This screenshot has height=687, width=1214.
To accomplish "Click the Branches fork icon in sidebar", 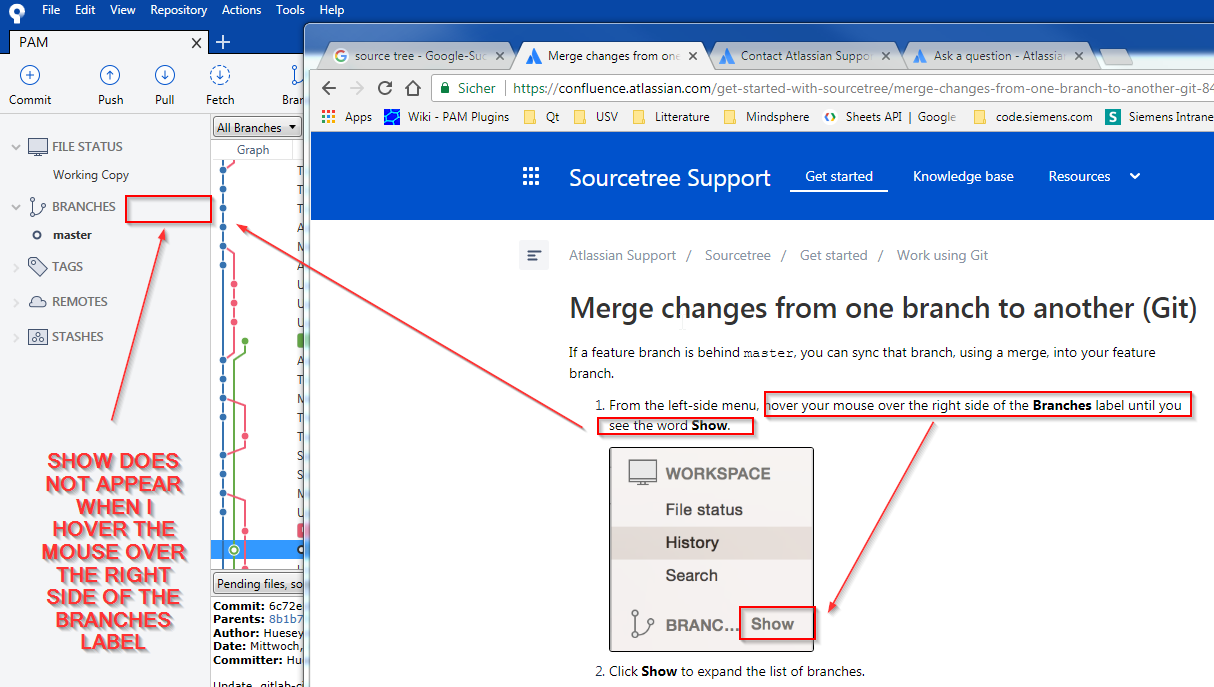I will tap(37, 207).
